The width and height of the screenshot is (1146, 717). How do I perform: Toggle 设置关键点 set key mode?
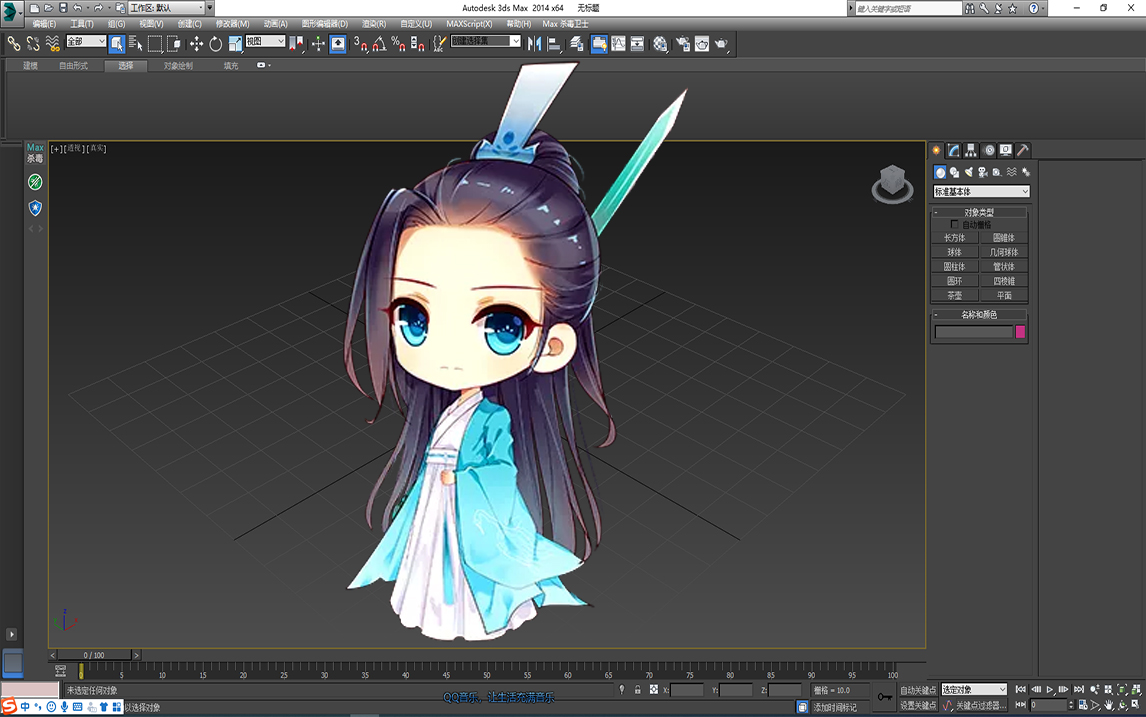917,705
